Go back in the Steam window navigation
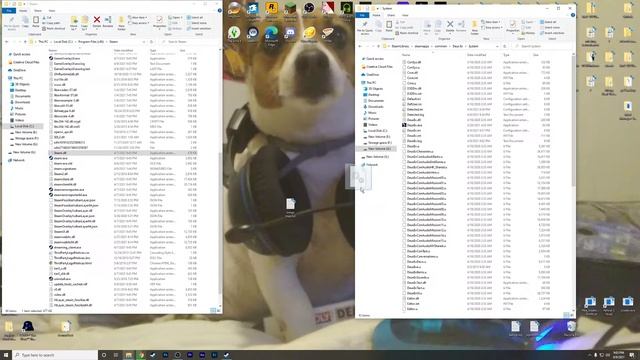Screen dimensions: 640x360 click(7, 42)
